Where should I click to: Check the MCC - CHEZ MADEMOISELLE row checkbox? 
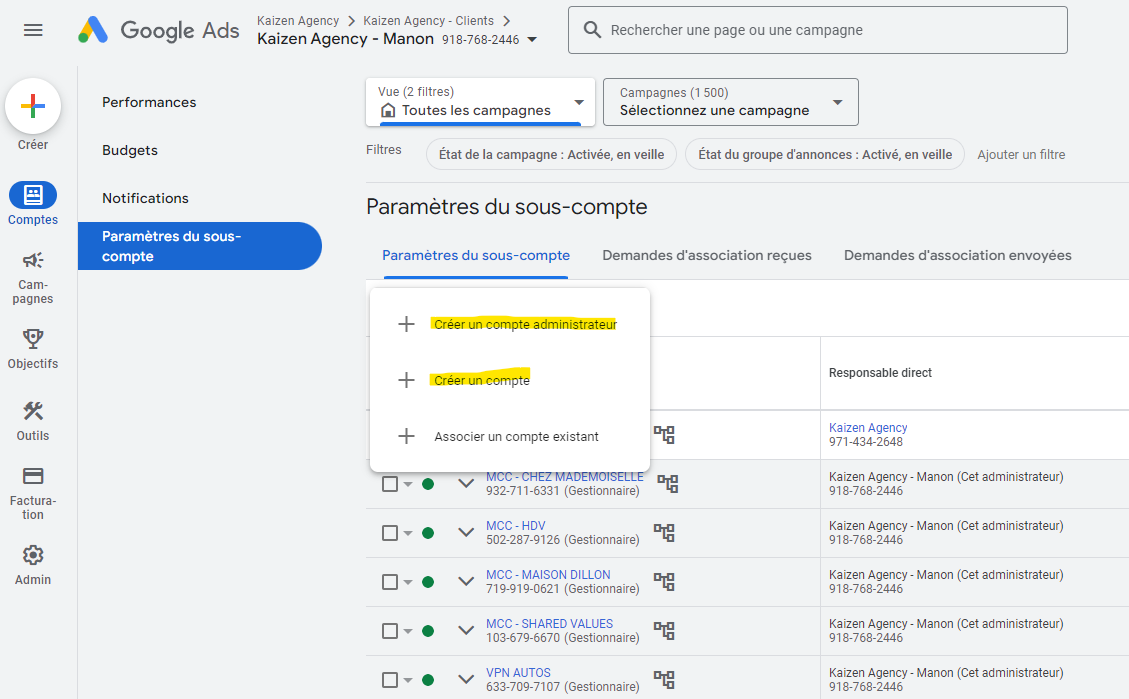tap(390, 484)
